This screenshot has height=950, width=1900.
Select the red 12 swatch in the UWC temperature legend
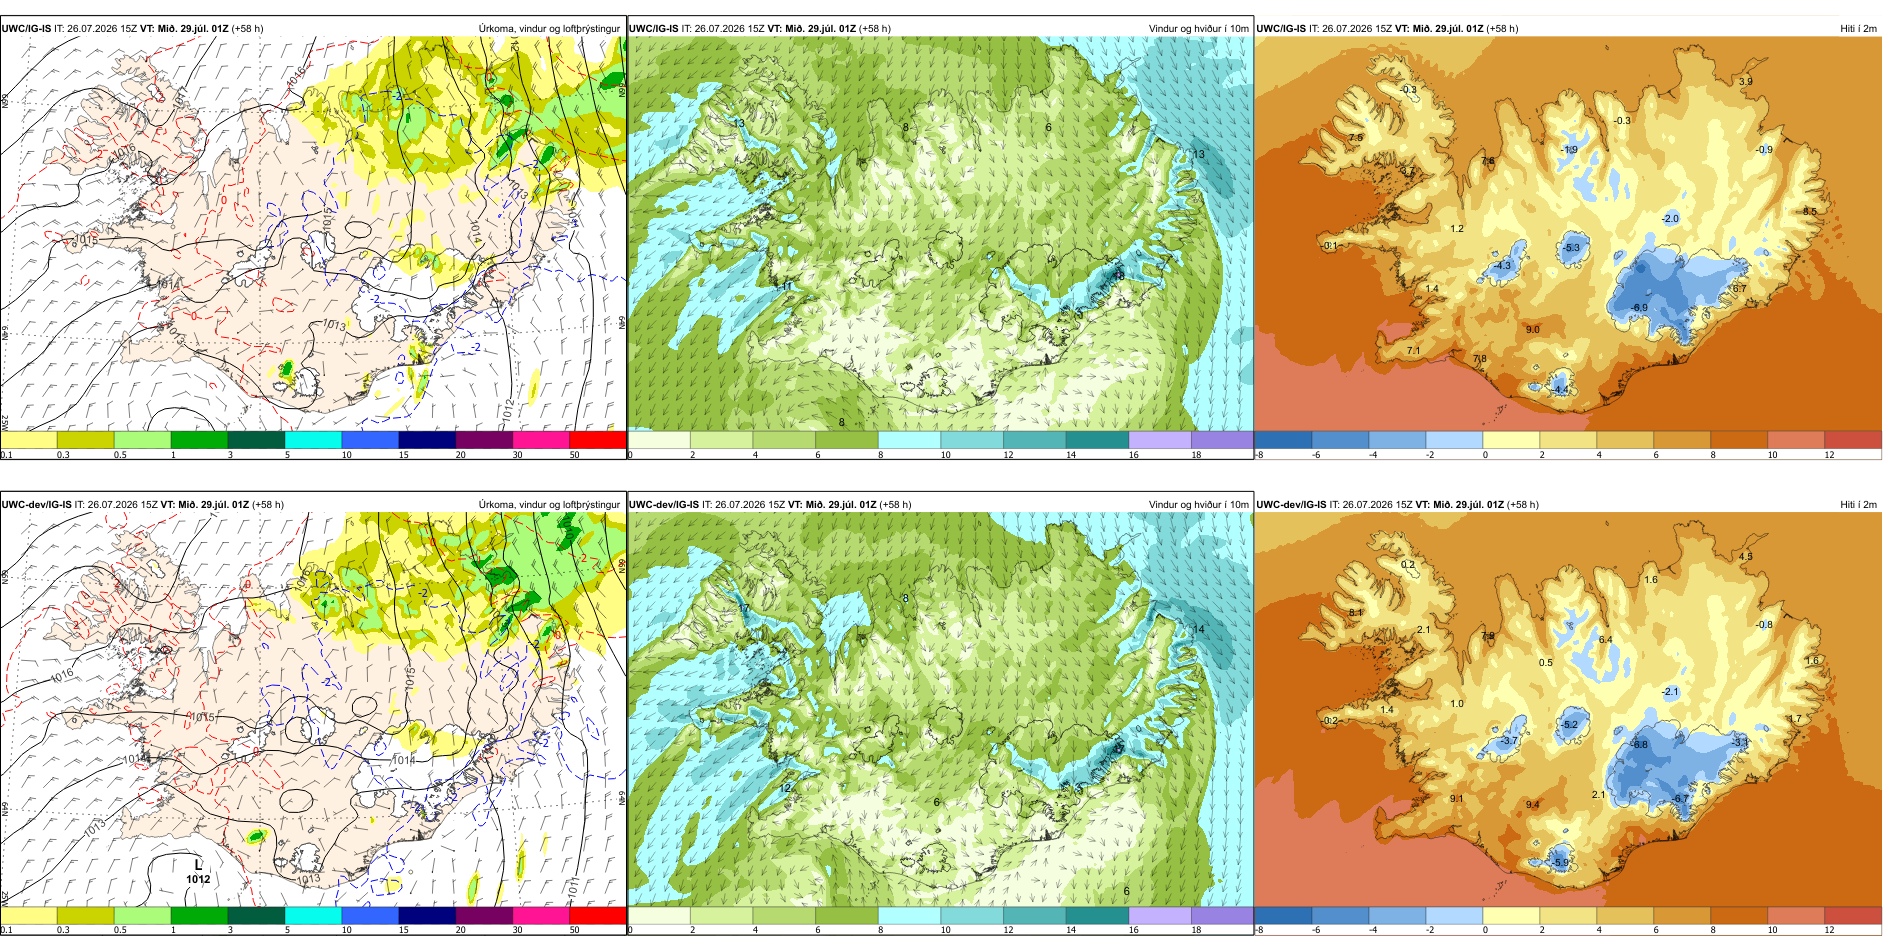point(1853,439)
